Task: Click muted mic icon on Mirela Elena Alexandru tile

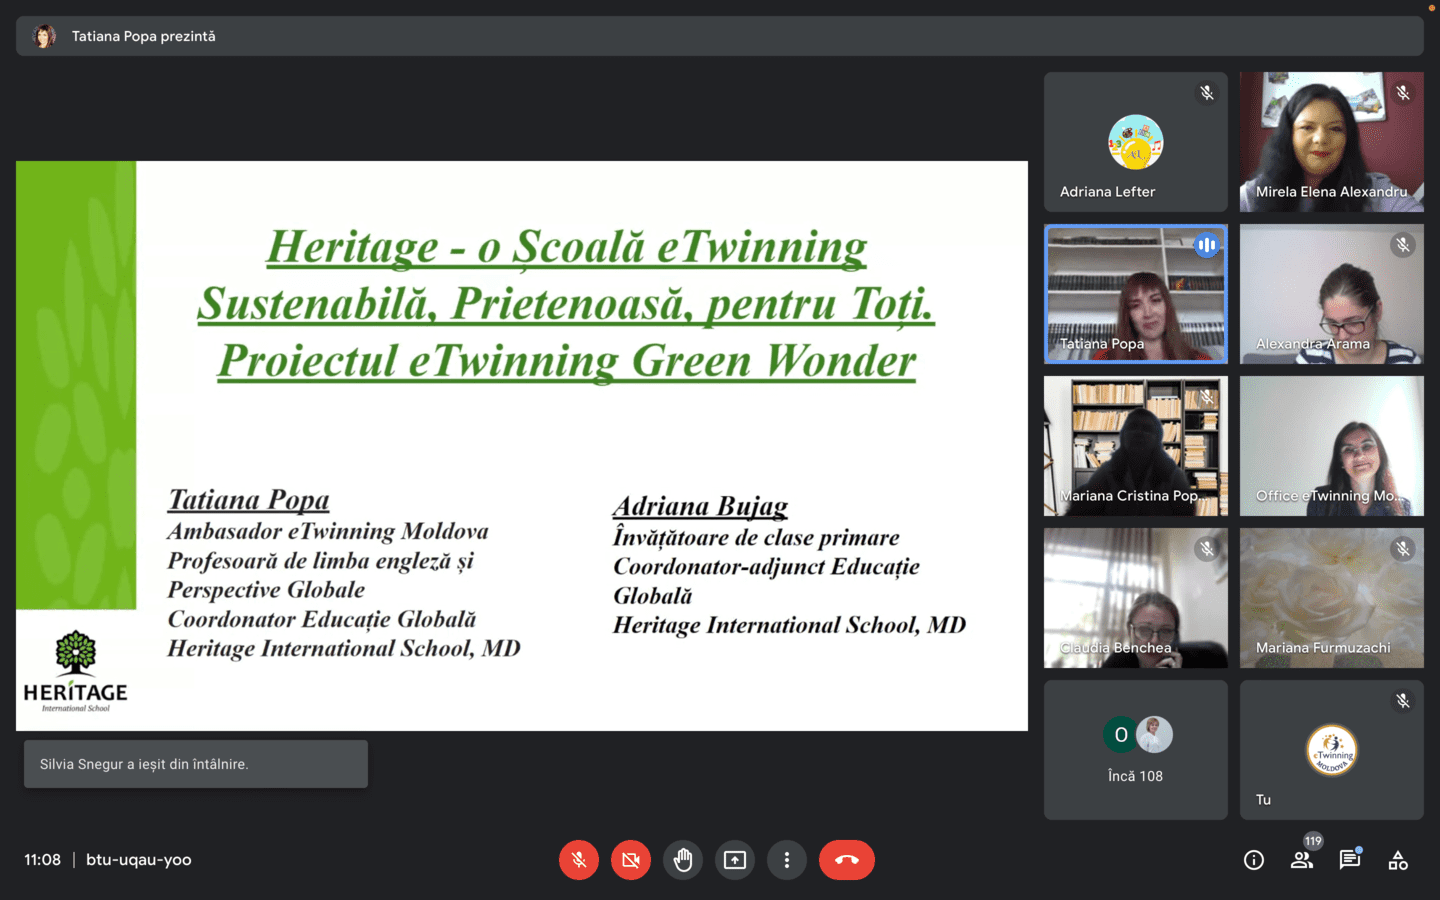Action: [x=1403, y=93]
